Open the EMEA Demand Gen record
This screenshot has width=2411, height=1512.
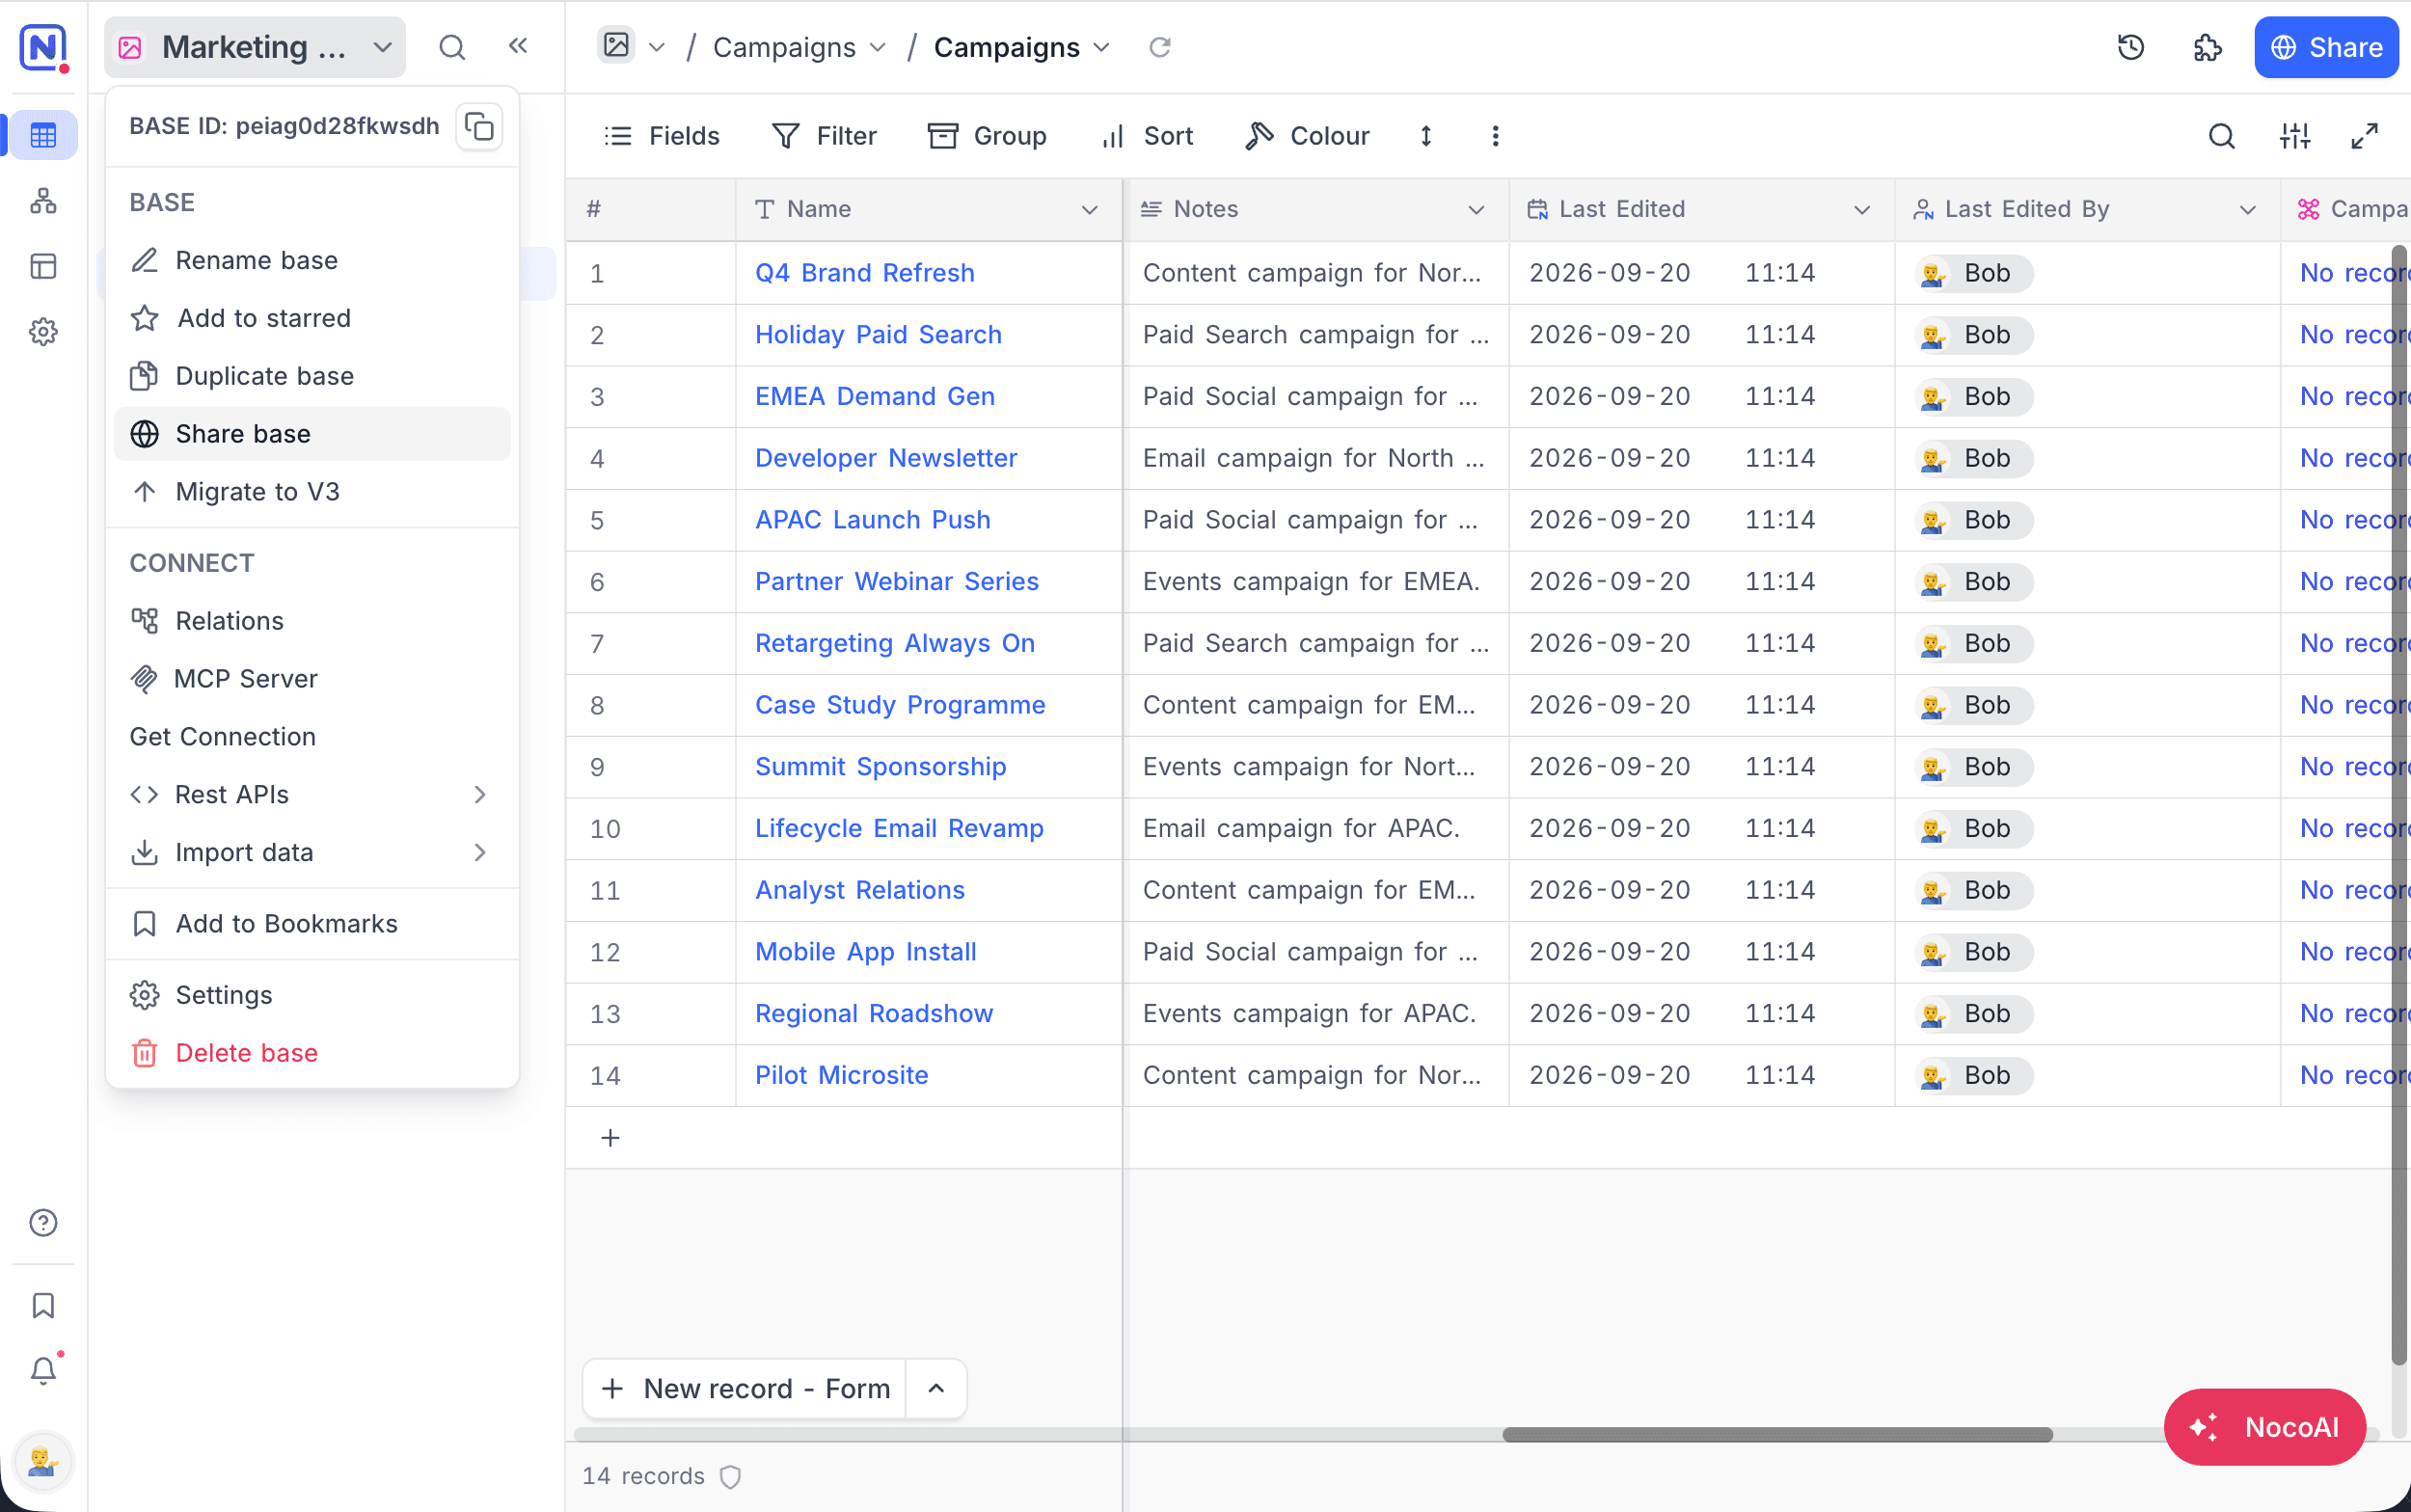tap(875, 396)
